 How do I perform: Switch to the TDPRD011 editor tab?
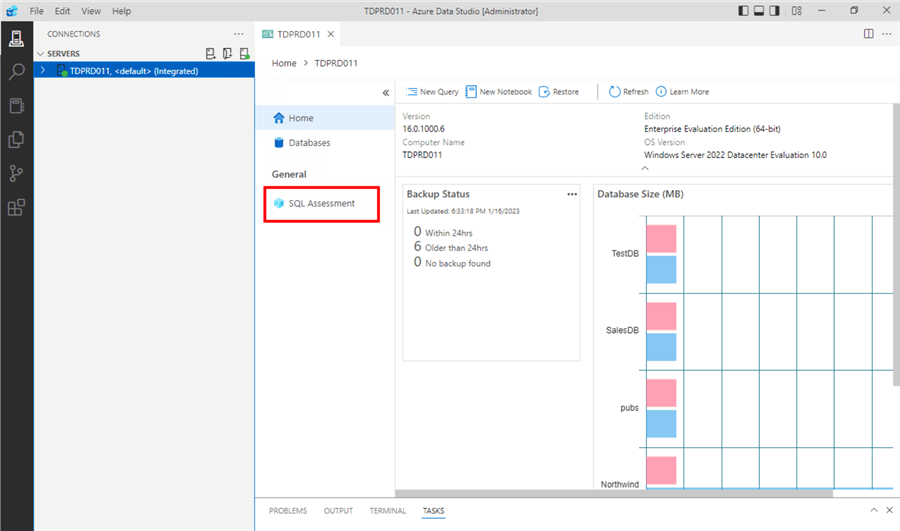pyautogui.click(x=298, y=34)
